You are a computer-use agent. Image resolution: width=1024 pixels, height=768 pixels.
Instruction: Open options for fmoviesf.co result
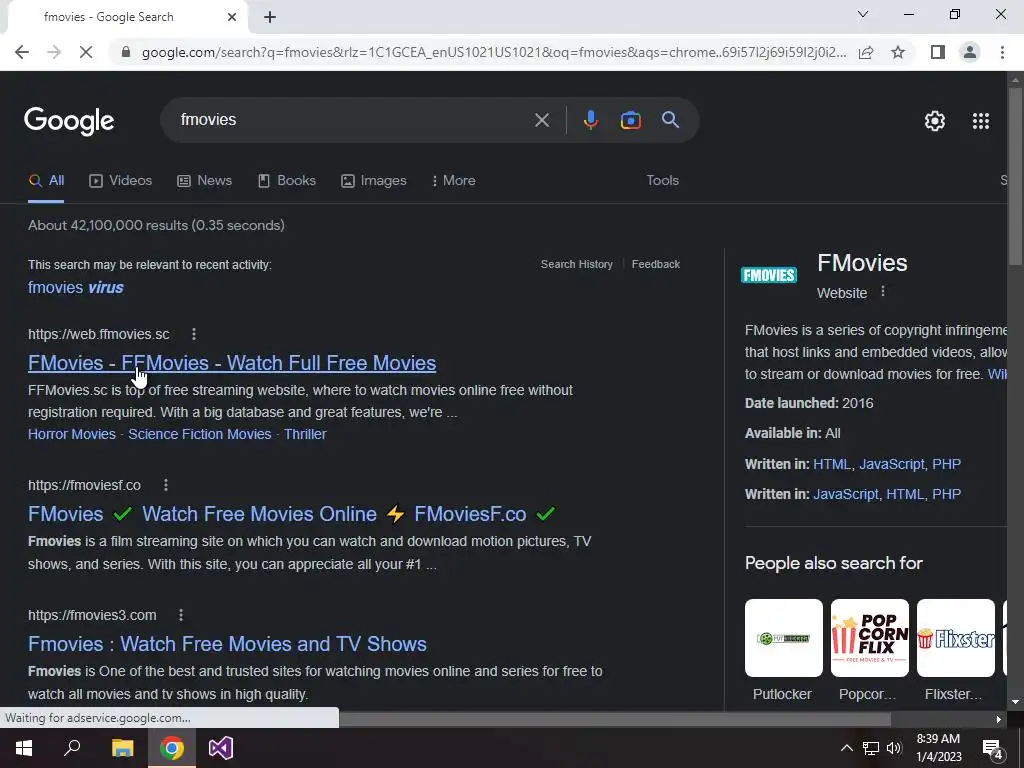[166, 485]
